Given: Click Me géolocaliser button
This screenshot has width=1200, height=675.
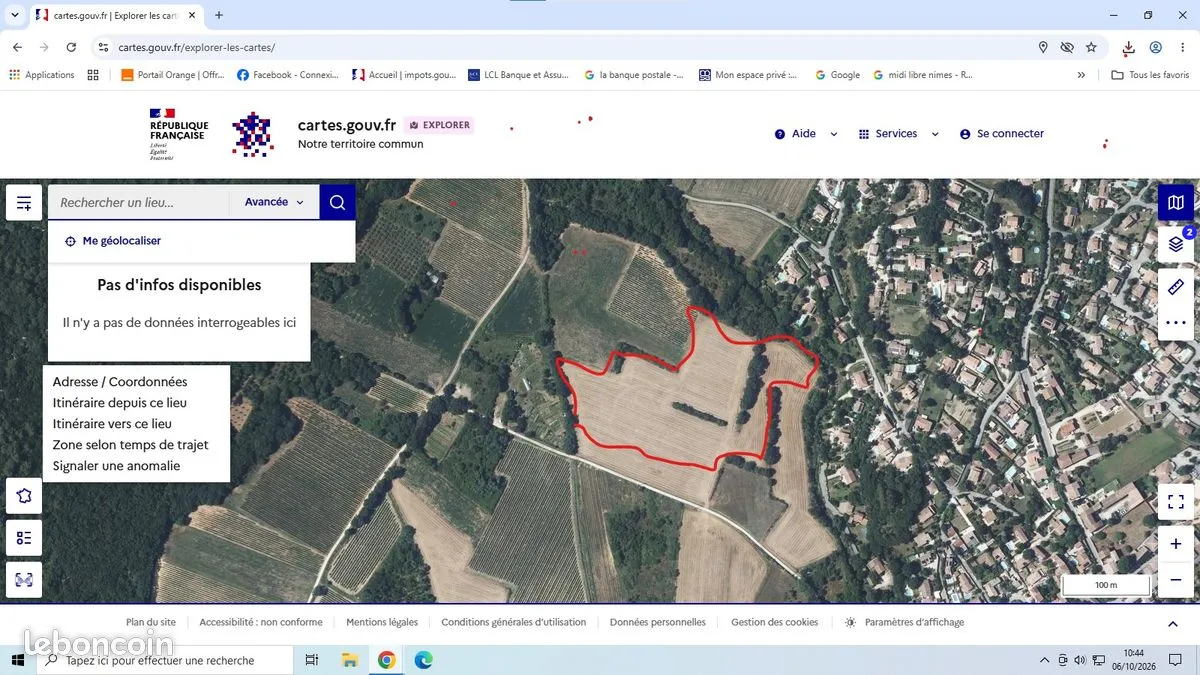Looking at the screenshot, I should click(113, 241).
